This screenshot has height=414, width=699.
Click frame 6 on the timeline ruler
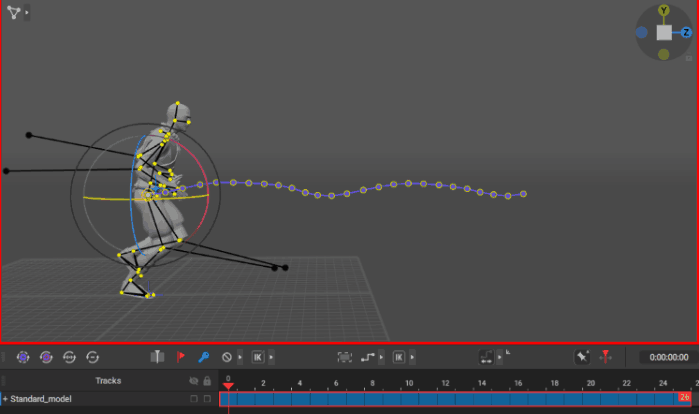pyautogui.click(x=336, y=383)
